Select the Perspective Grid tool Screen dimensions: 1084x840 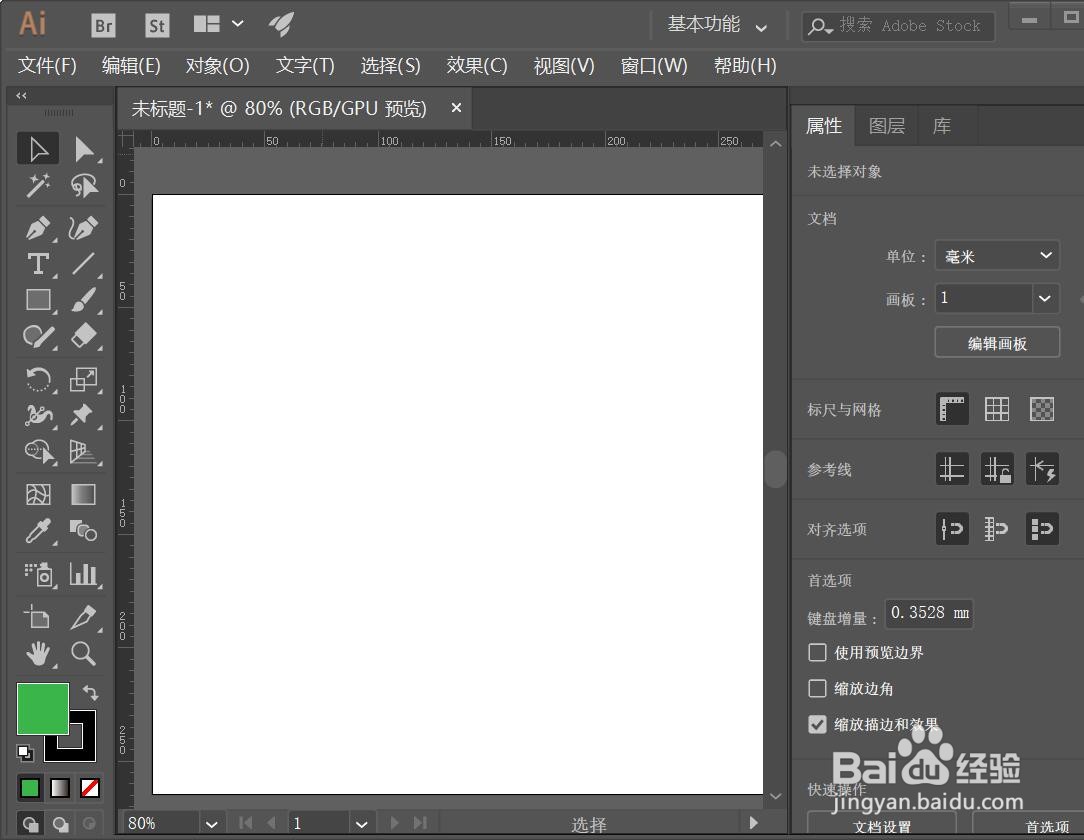(x=83, y=451)
